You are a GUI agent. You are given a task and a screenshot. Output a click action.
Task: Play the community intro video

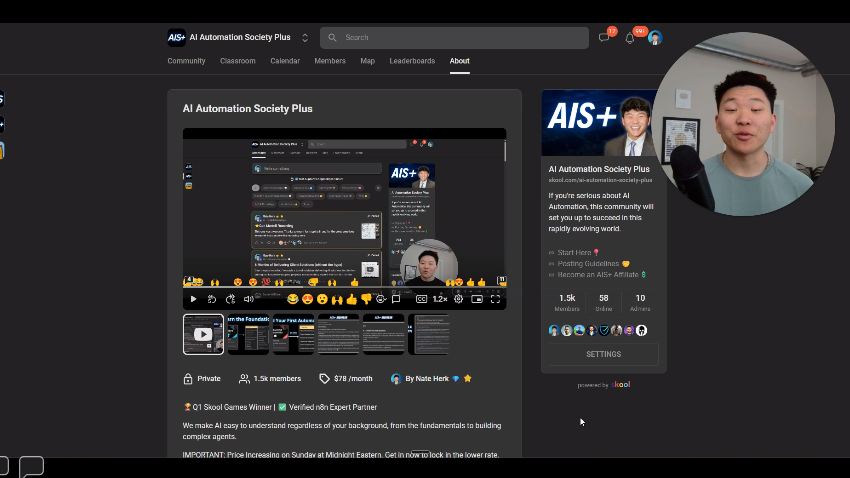pyautogui.click(x=194, y=299)
